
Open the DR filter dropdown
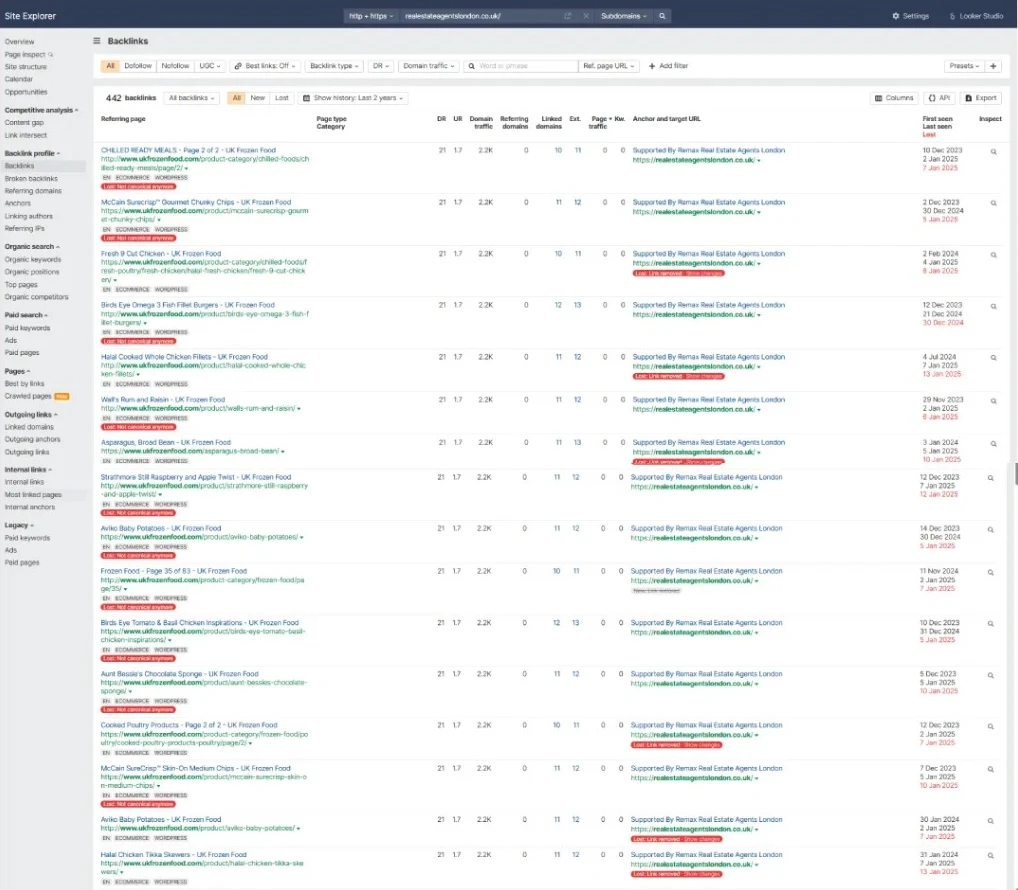380,66
